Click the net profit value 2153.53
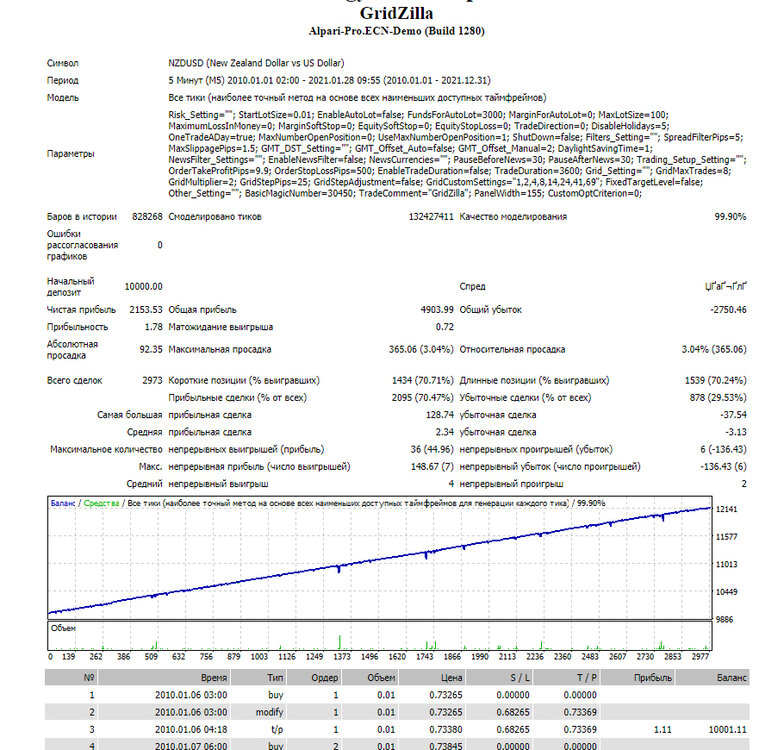 [146, 310]
